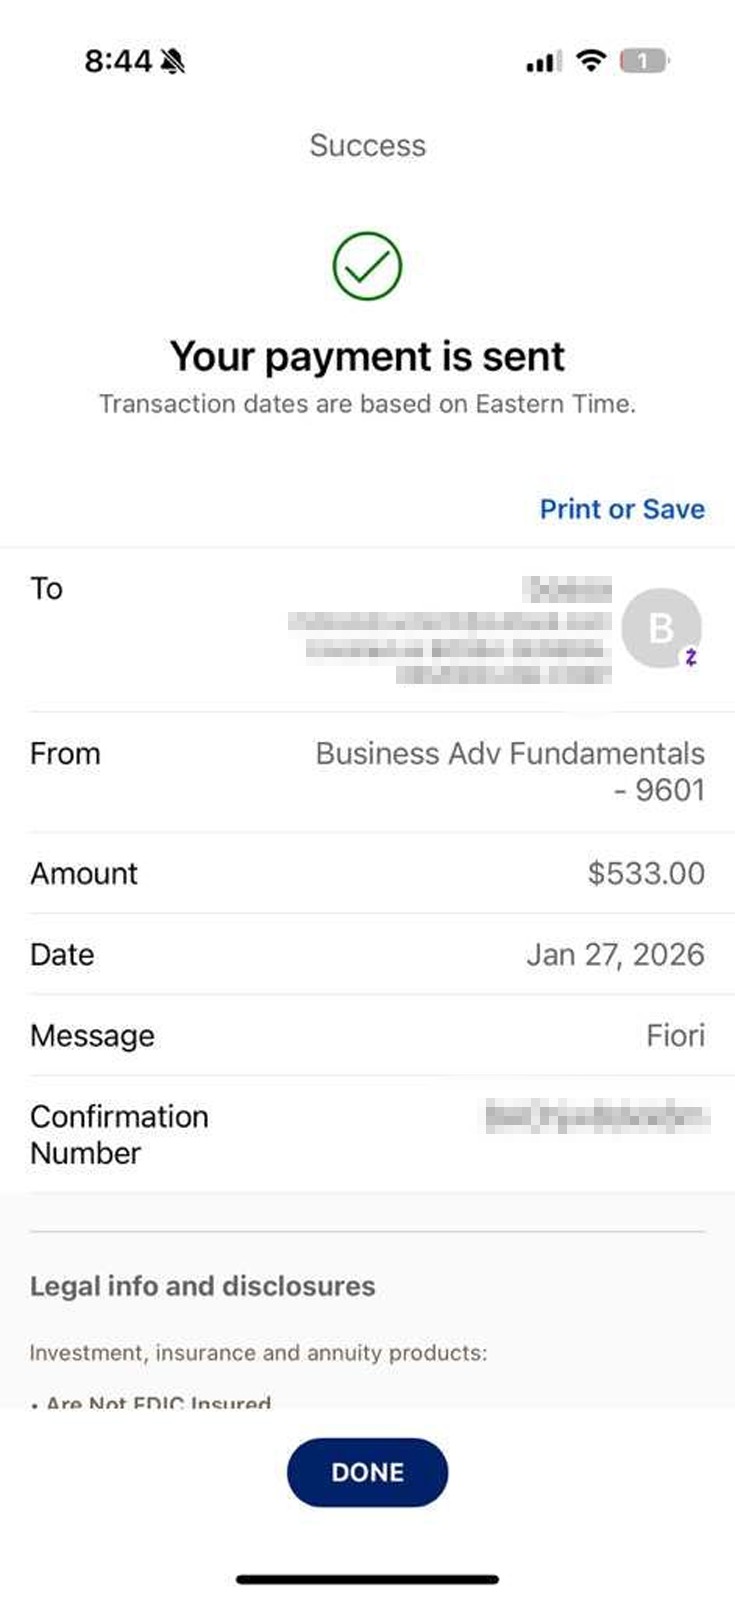735x1600 pixels.
Task: Tap the Fiori message text
Action: 675,1035
